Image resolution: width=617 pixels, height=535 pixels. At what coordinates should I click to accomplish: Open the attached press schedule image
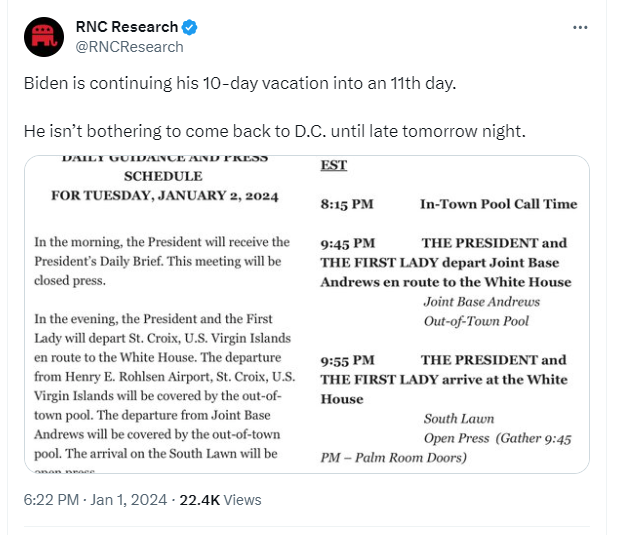coord(307,314)
